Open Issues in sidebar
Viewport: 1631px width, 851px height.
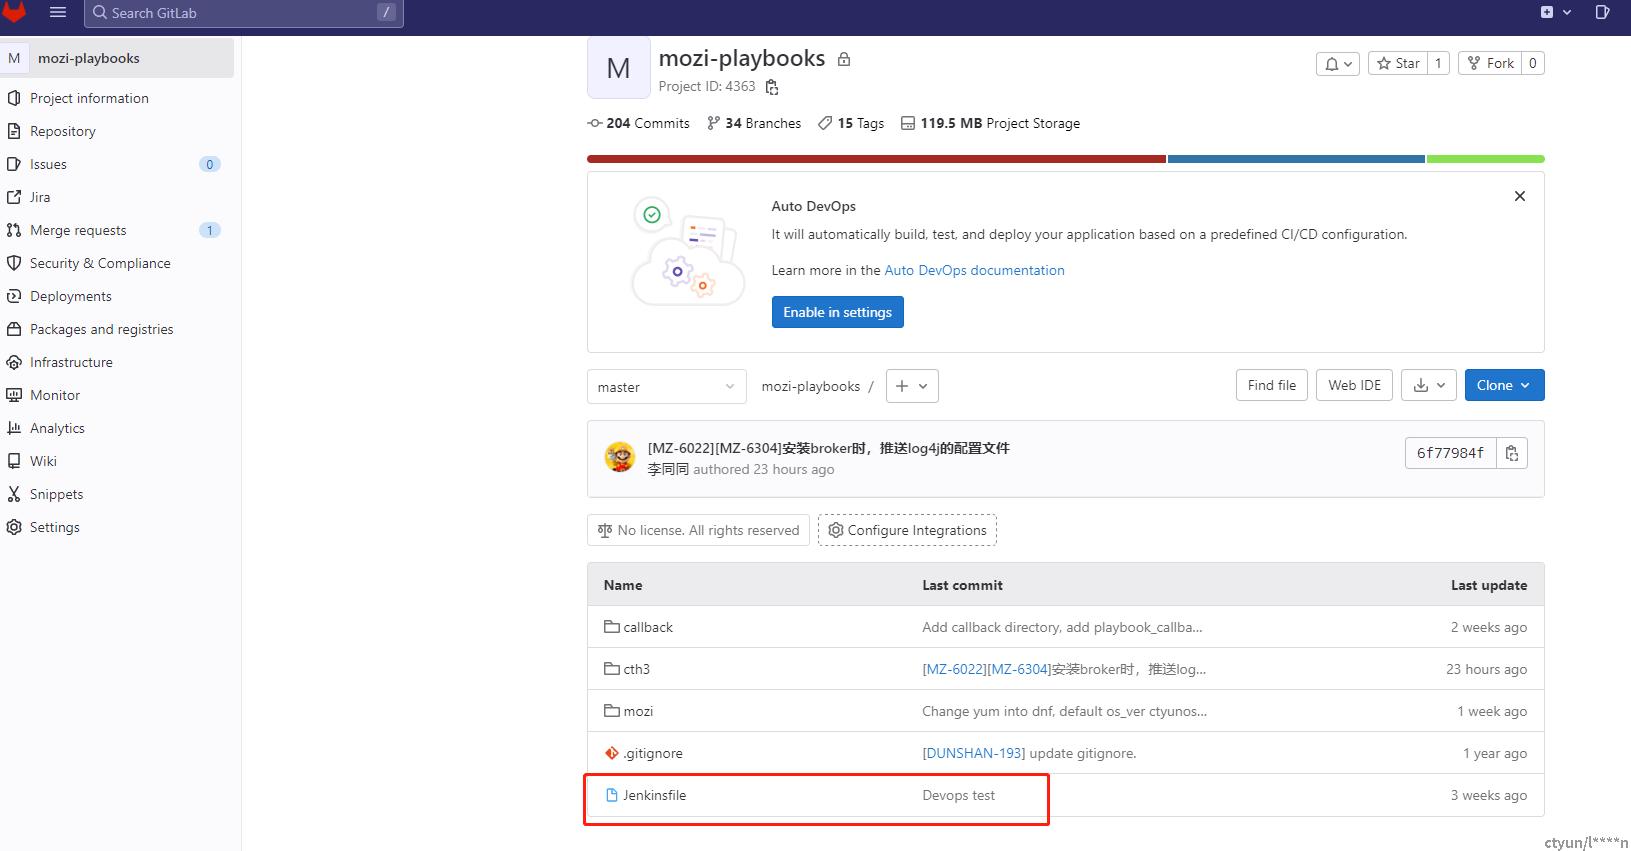[x=48, y=164]
